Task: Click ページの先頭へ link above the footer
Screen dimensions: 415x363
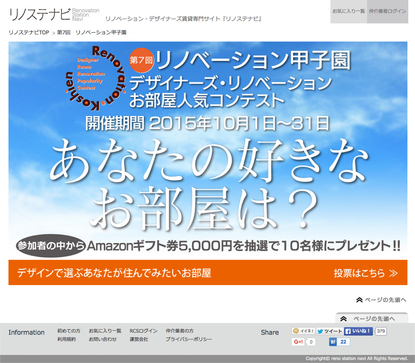Action: tap(381, 300)
